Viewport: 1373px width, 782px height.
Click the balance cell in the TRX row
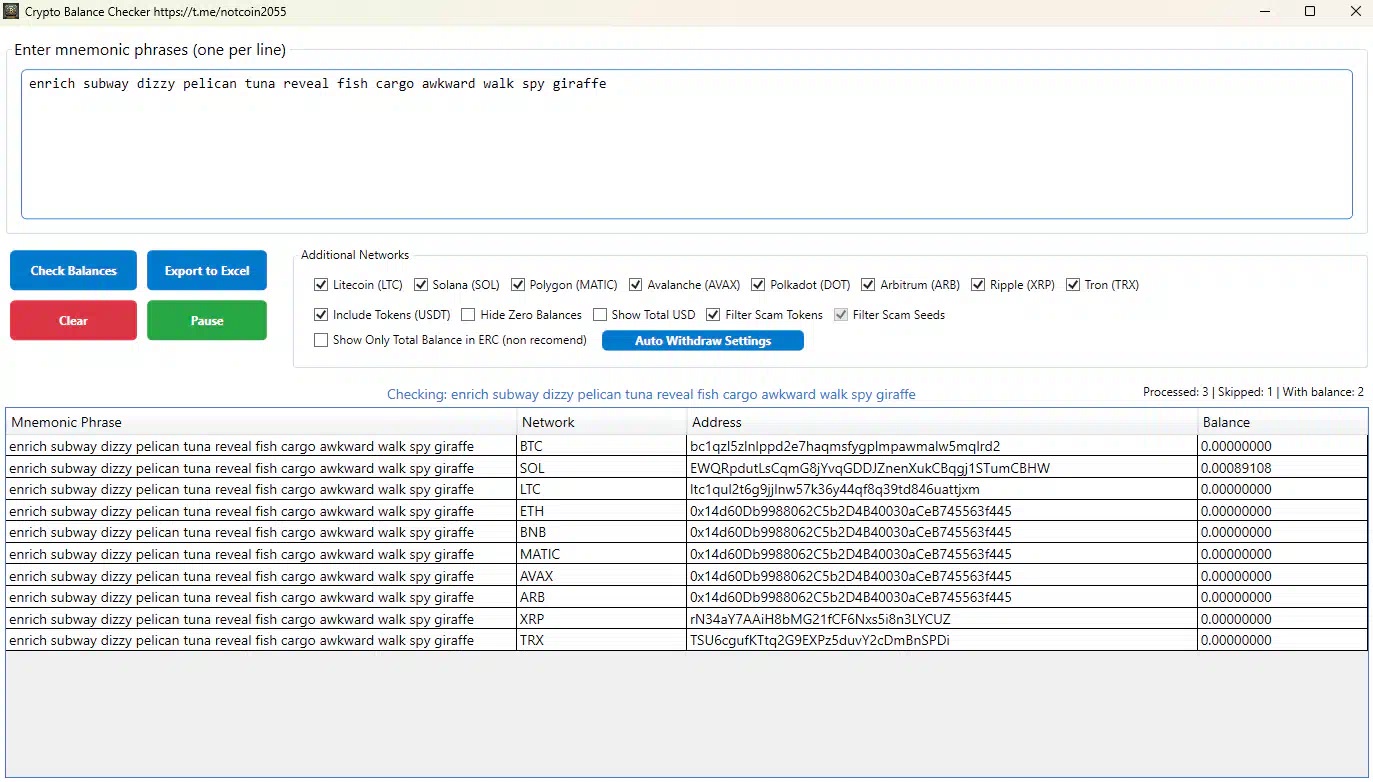click(x=1283, y=640)
